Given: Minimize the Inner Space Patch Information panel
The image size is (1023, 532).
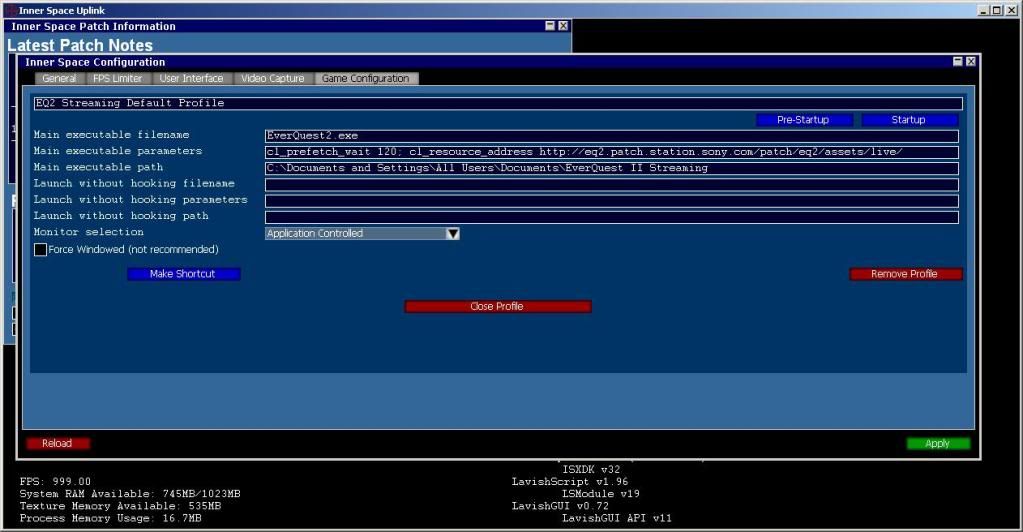Looking at the screenshot, I should pos(550,26).
